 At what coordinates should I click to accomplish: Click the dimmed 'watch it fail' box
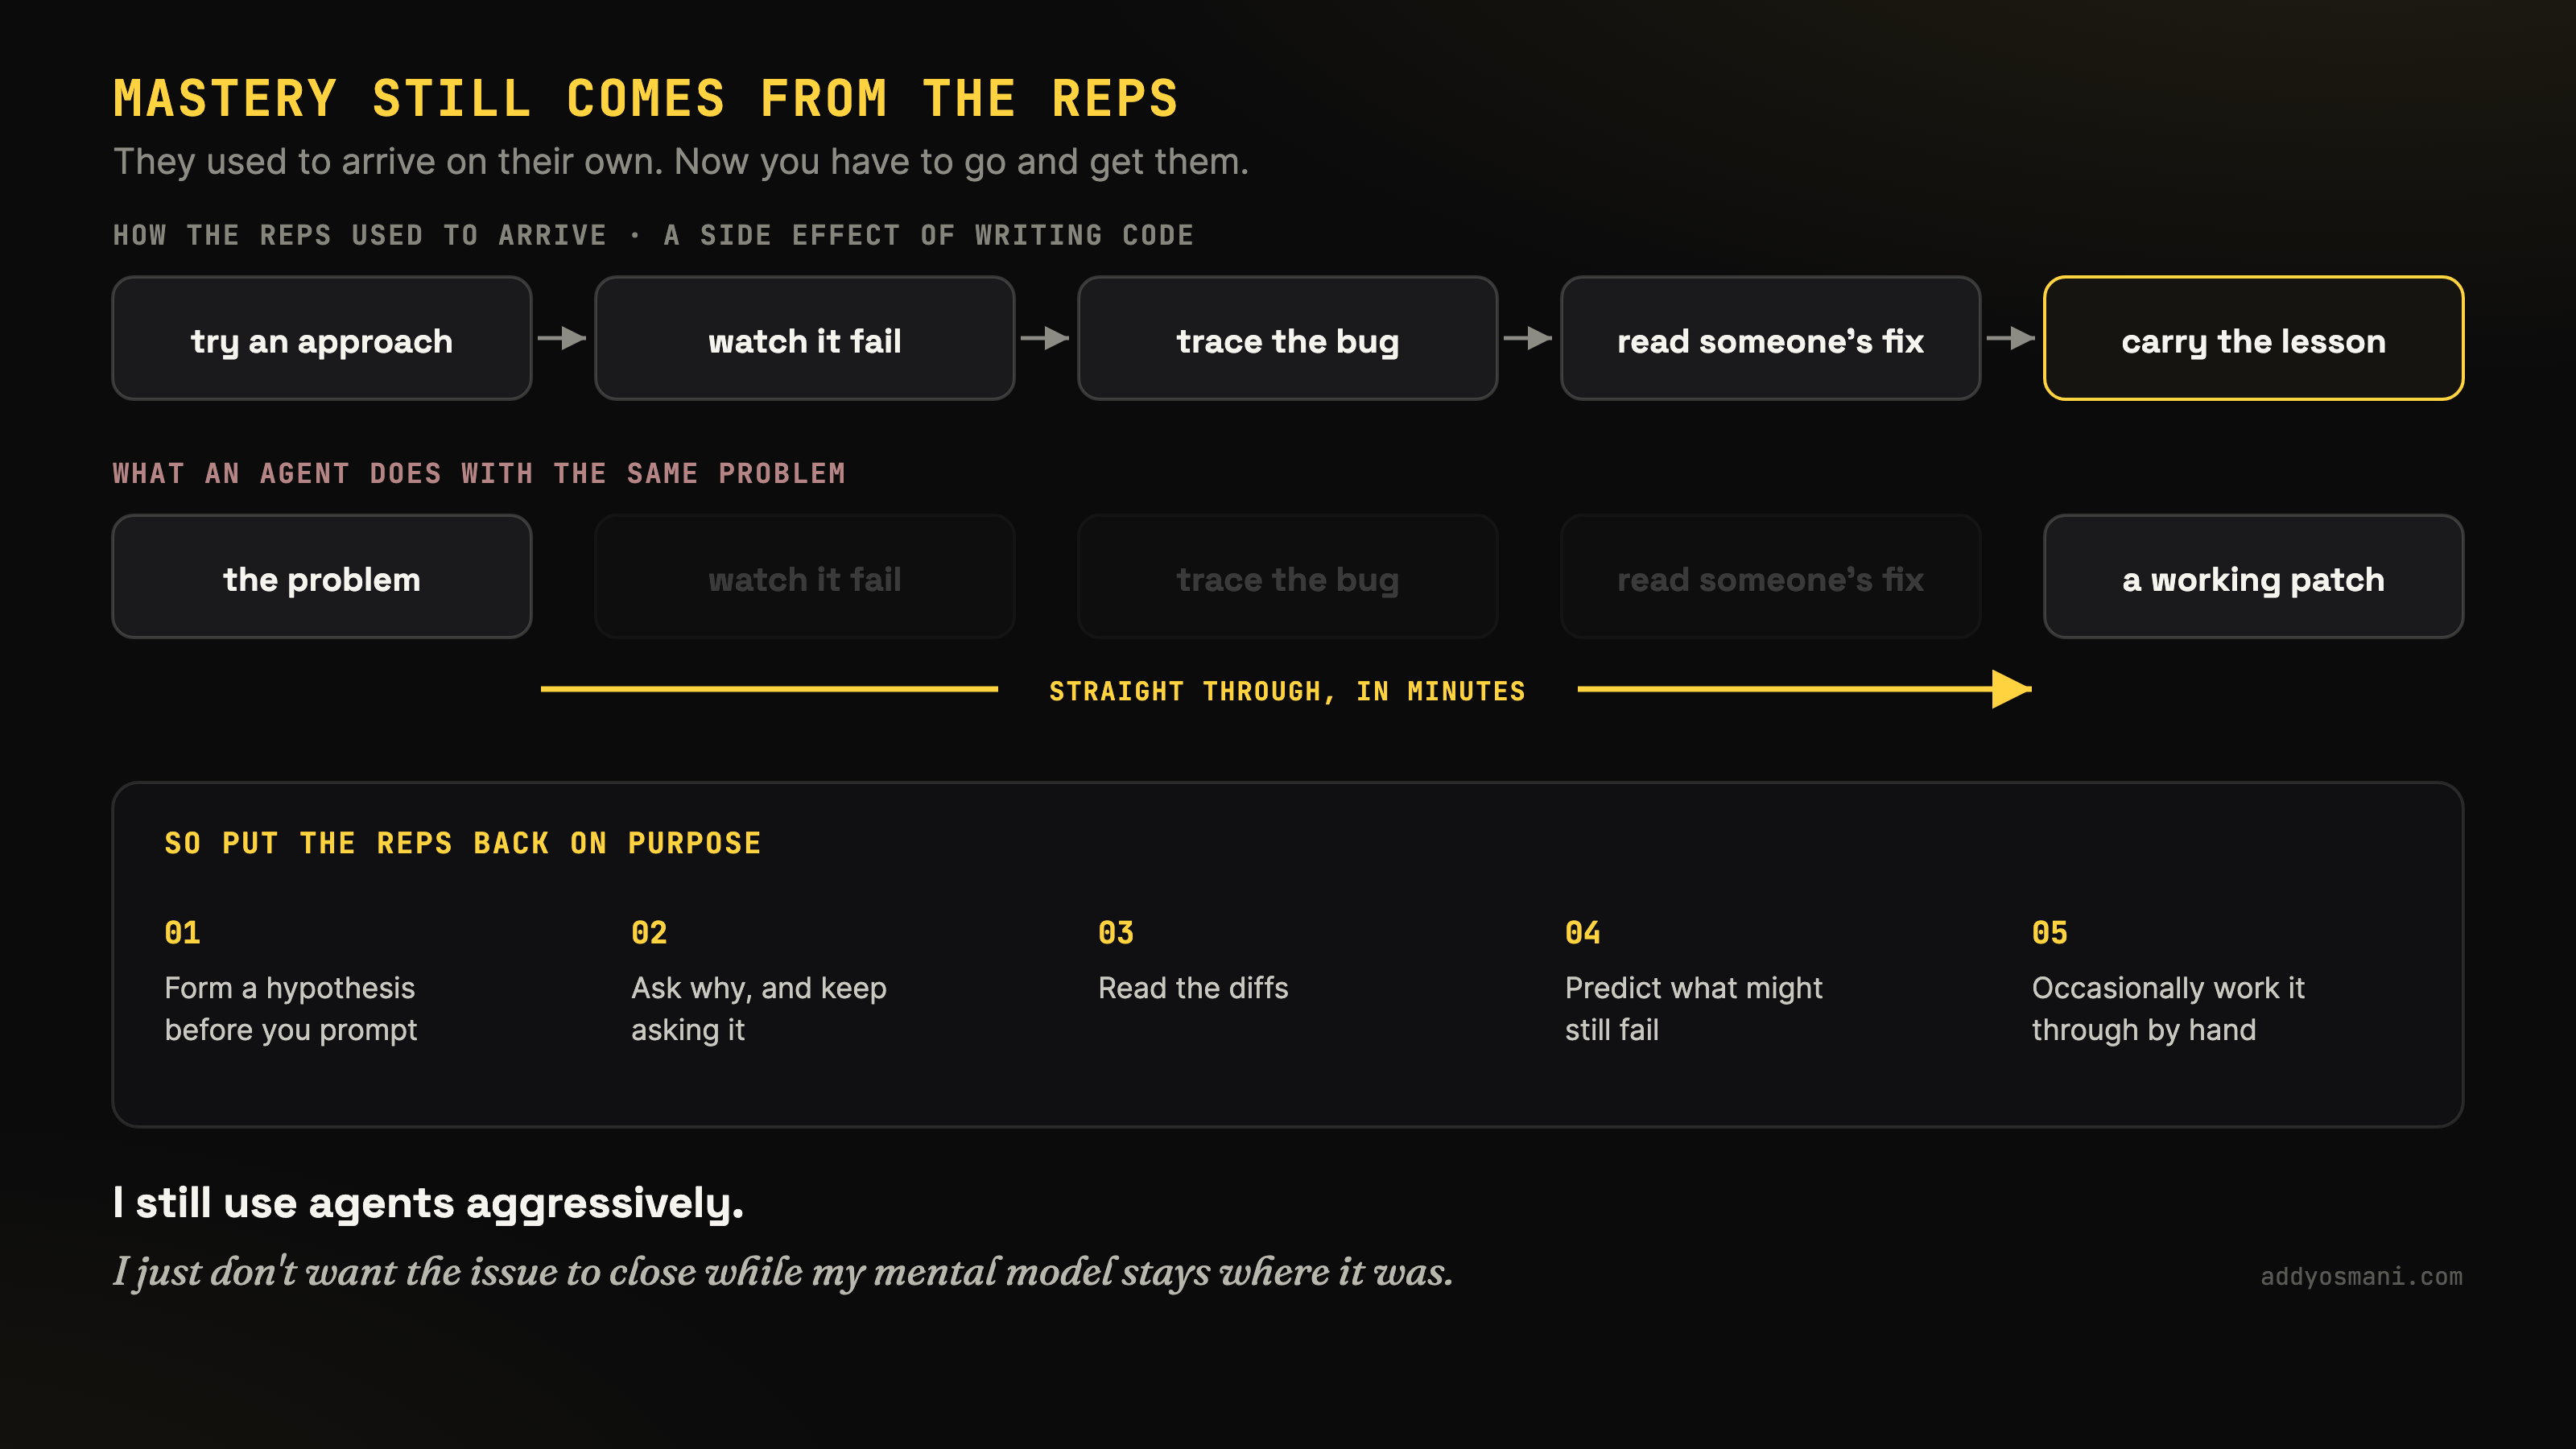point(805,576)
